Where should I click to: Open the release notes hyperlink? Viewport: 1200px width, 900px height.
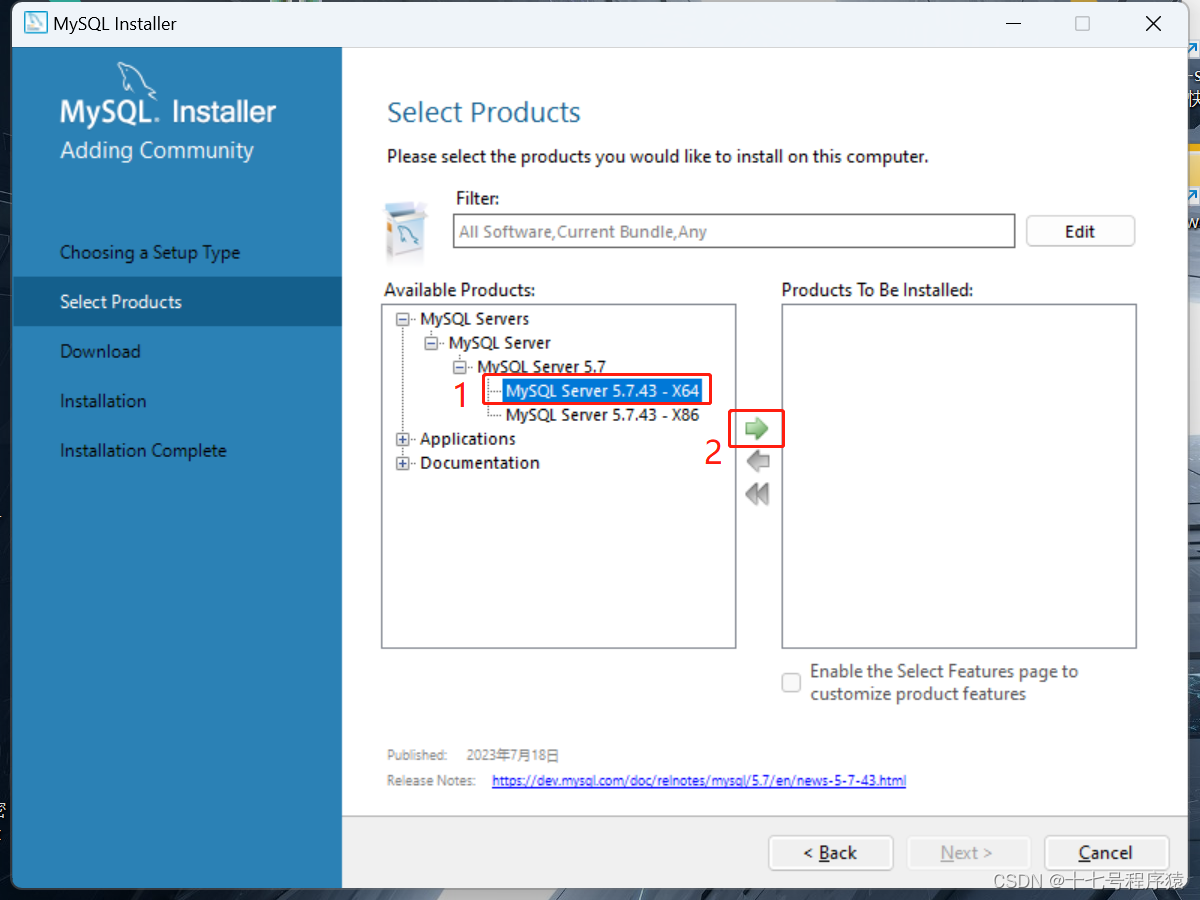click(x=699, y=781)
